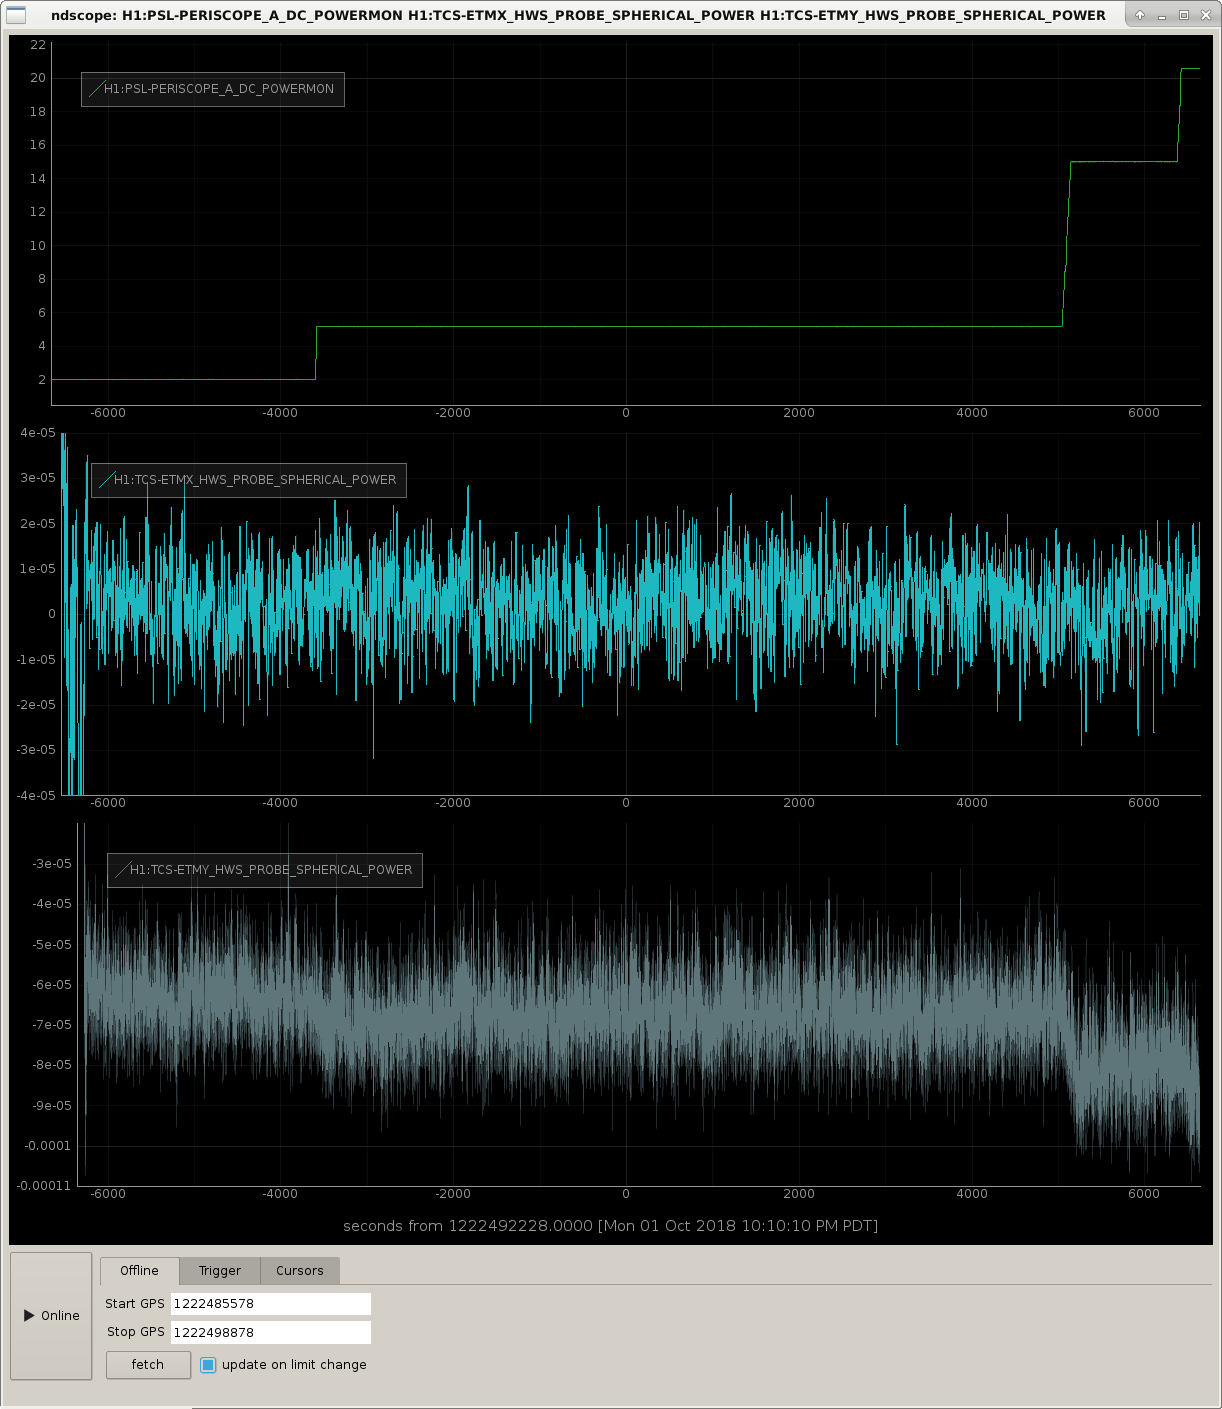Screen dimensions: 1222x1409
Task: Focus the Stop GPS input field
Action: pos(271,1332)
